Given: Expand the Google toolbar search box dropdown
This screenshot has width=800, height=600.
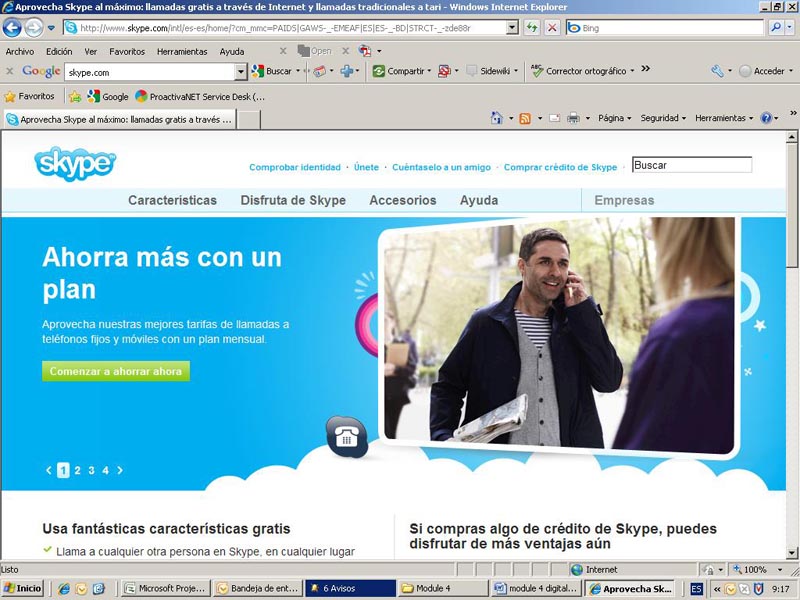Looking at the screenshot, I should click(241, 72).
